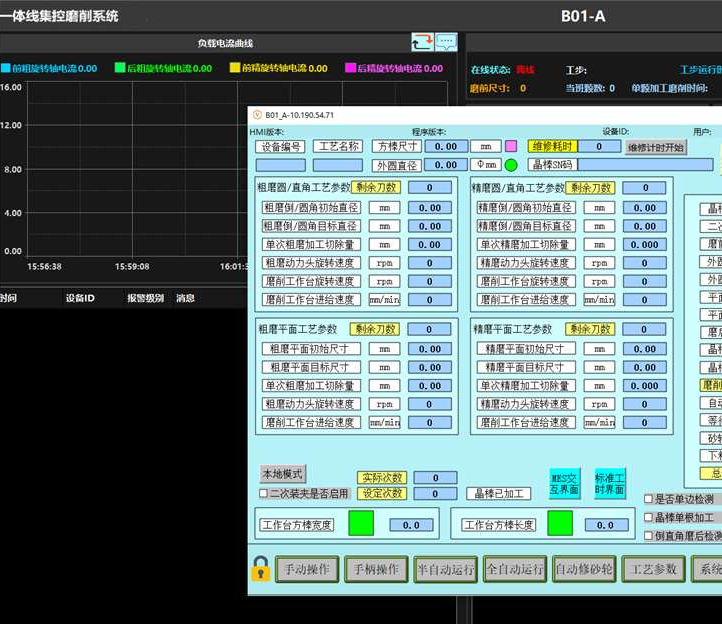Click the 设定次数 value field
Image resolution: width=722 pixels, height=624 pixels.
[435, 494]
